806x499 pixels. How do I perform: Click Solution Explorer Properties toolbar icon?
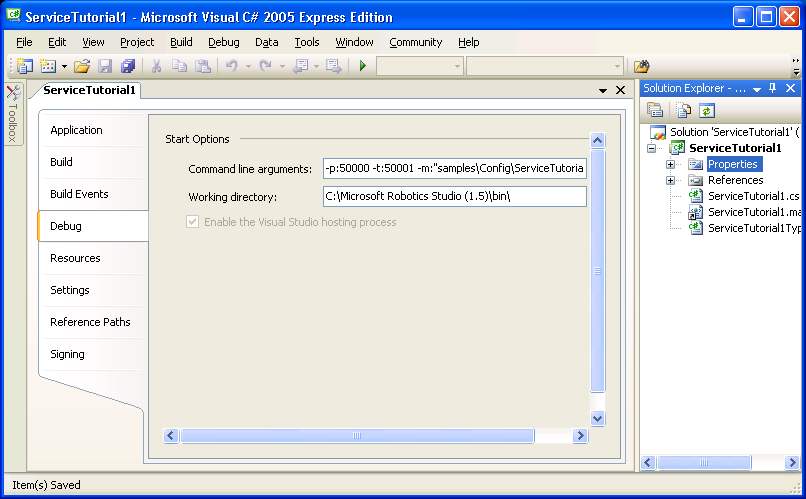[655, 110]
